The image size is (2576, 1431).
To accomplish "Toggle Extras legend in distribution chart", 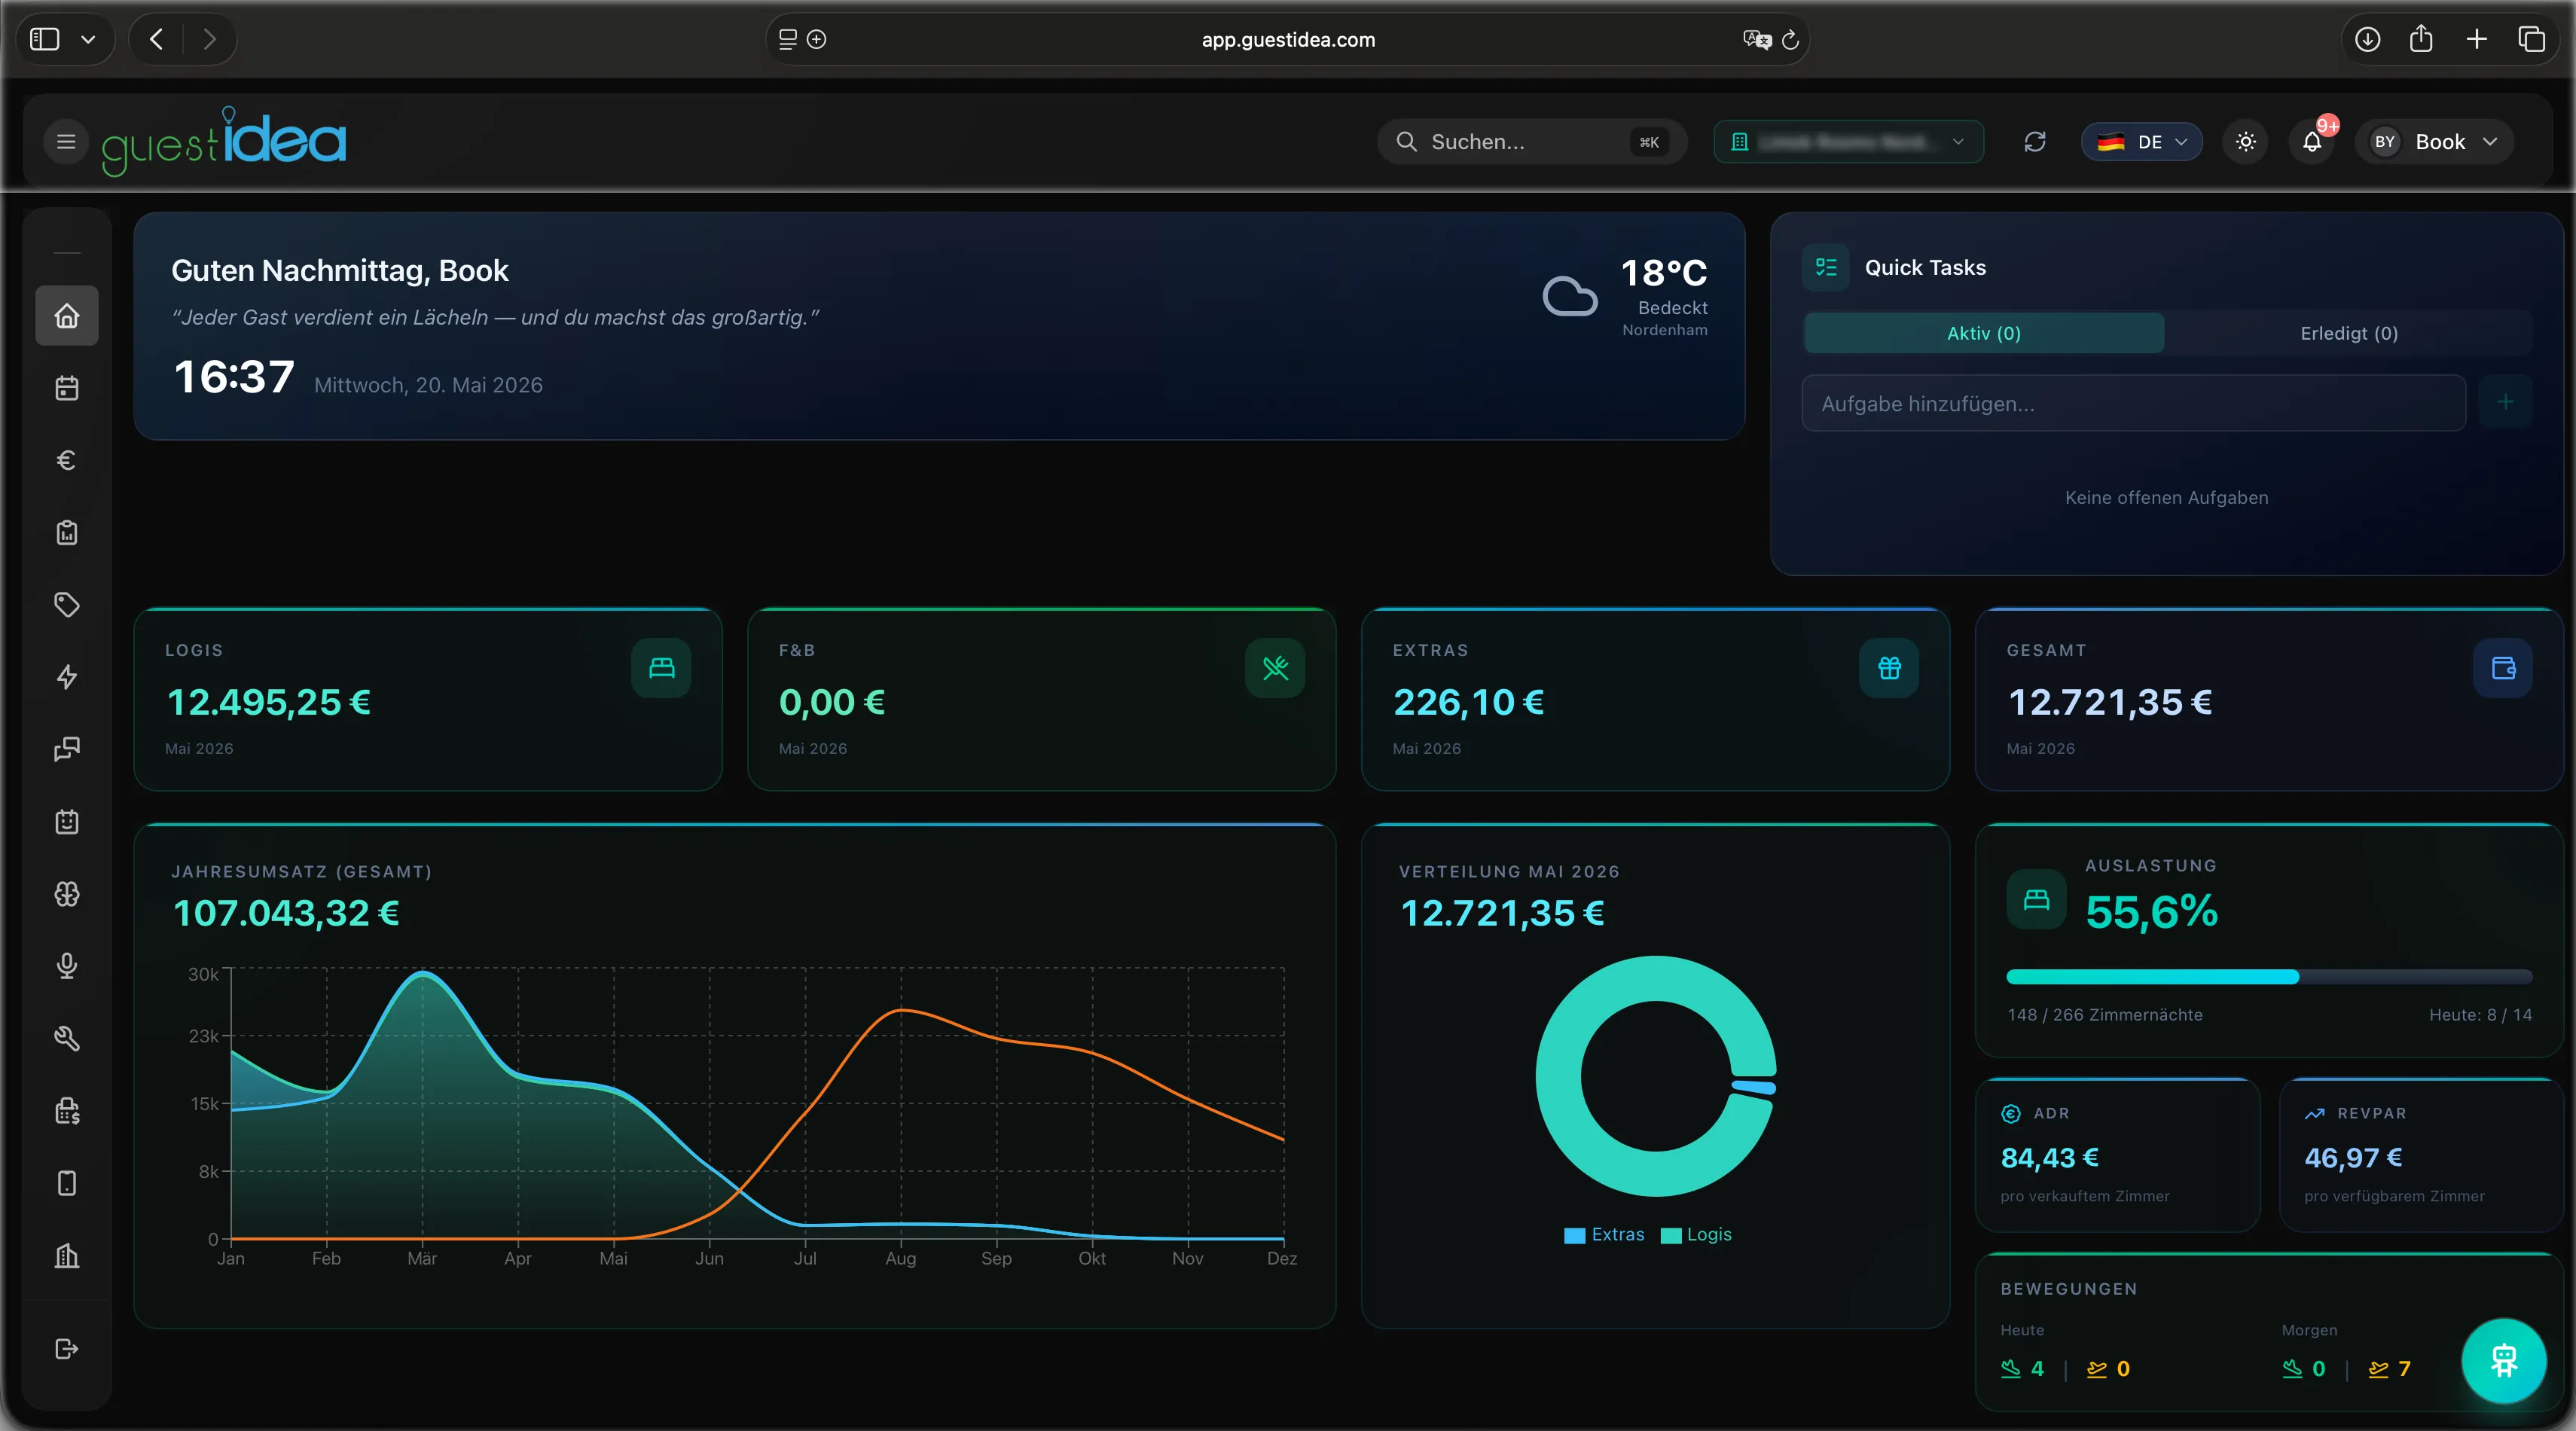I will 1604,1235.
